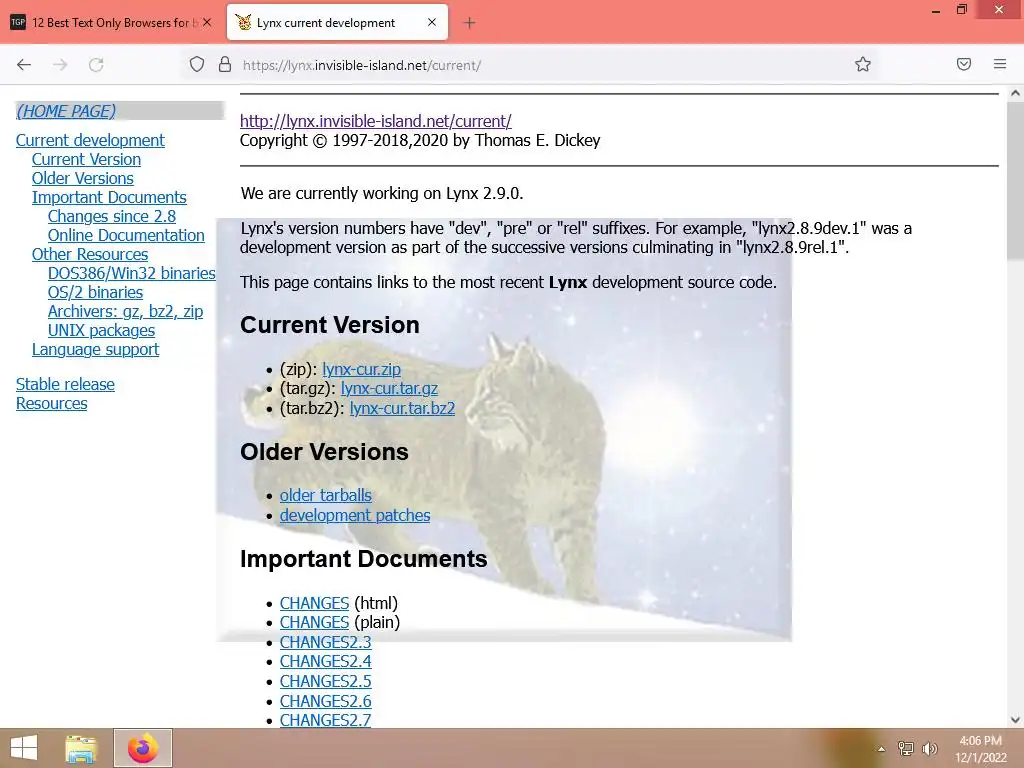Image resolution: width=1024 pixels, height=768 pixels.
Task: Open 'Online Documentation' link
Action: point(126,235)
